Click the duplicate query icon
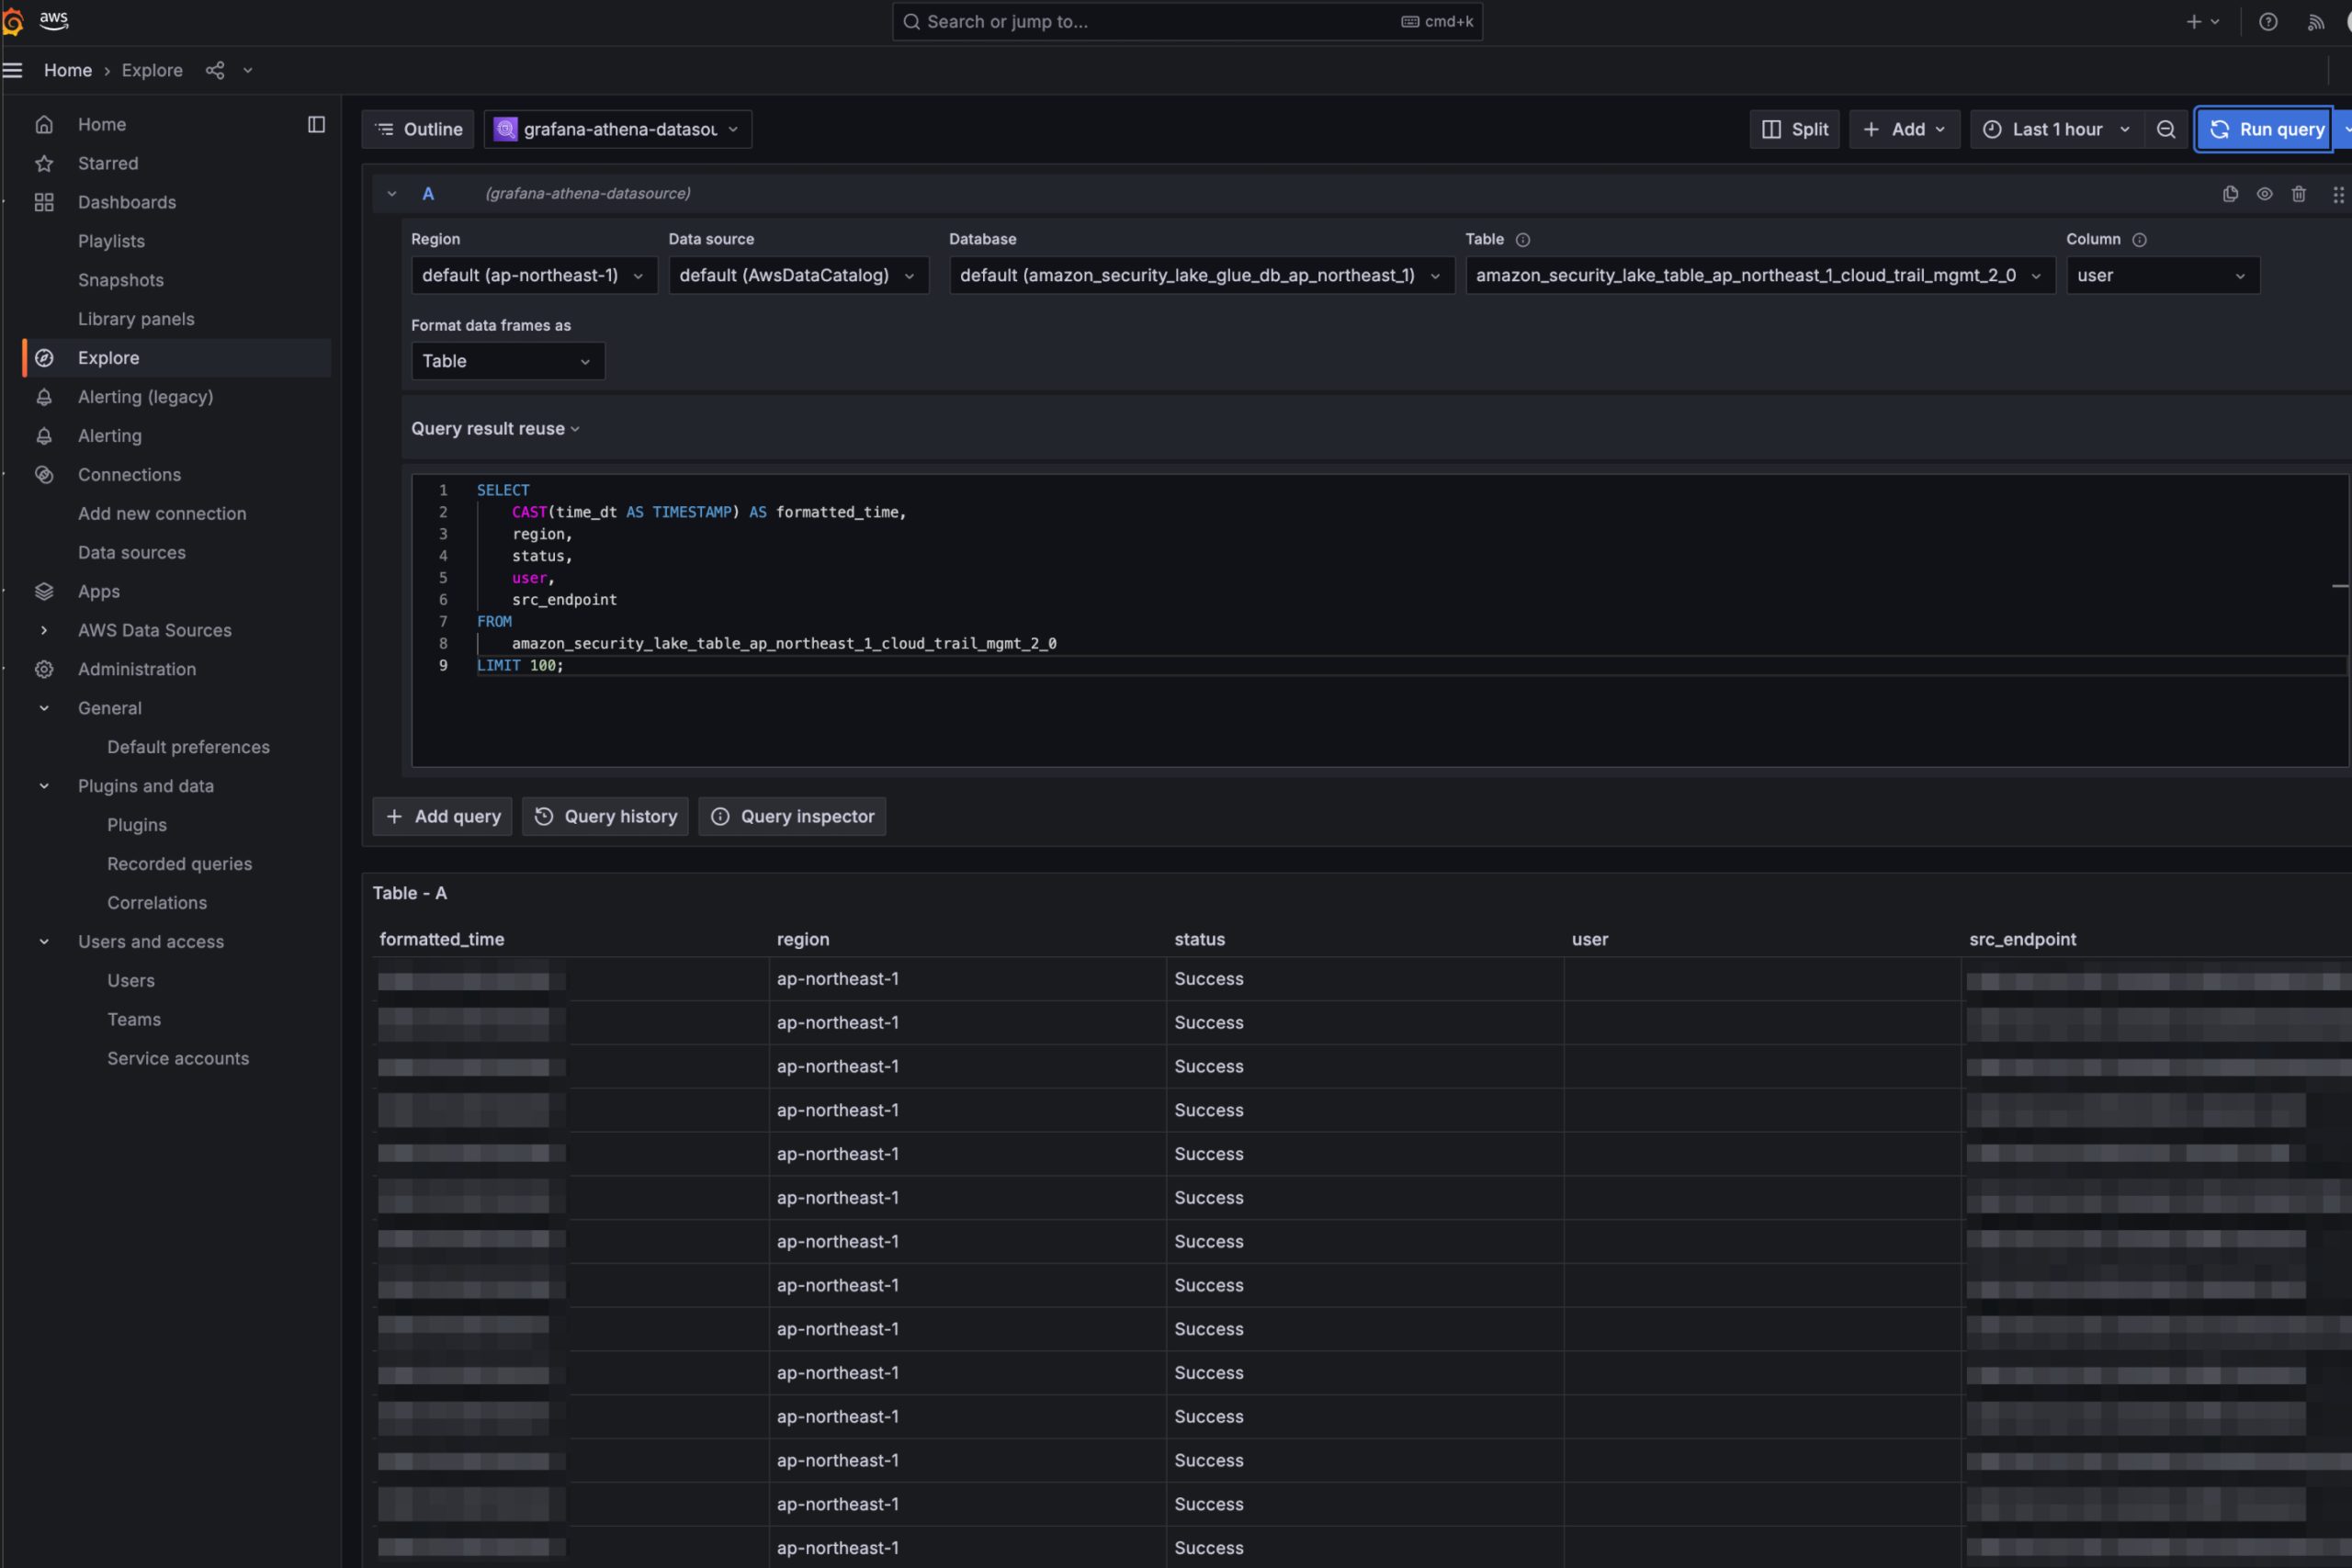2352x1568 pixels. coord(2229,194)
